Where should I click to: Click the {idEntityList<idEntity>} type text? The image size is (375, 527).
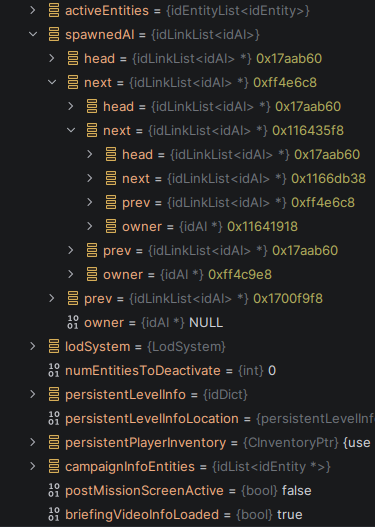[x=238, y=11]
